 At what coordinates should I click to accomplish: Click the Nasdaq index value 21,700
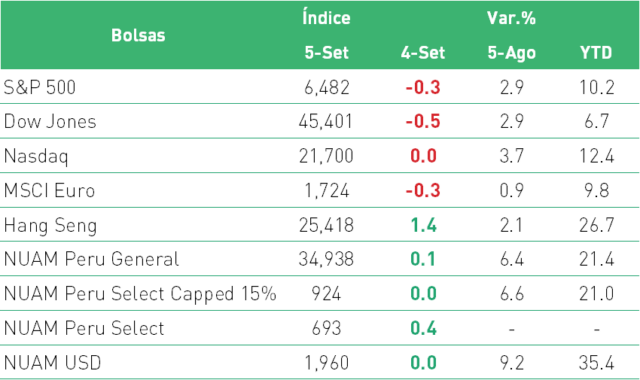326,156
